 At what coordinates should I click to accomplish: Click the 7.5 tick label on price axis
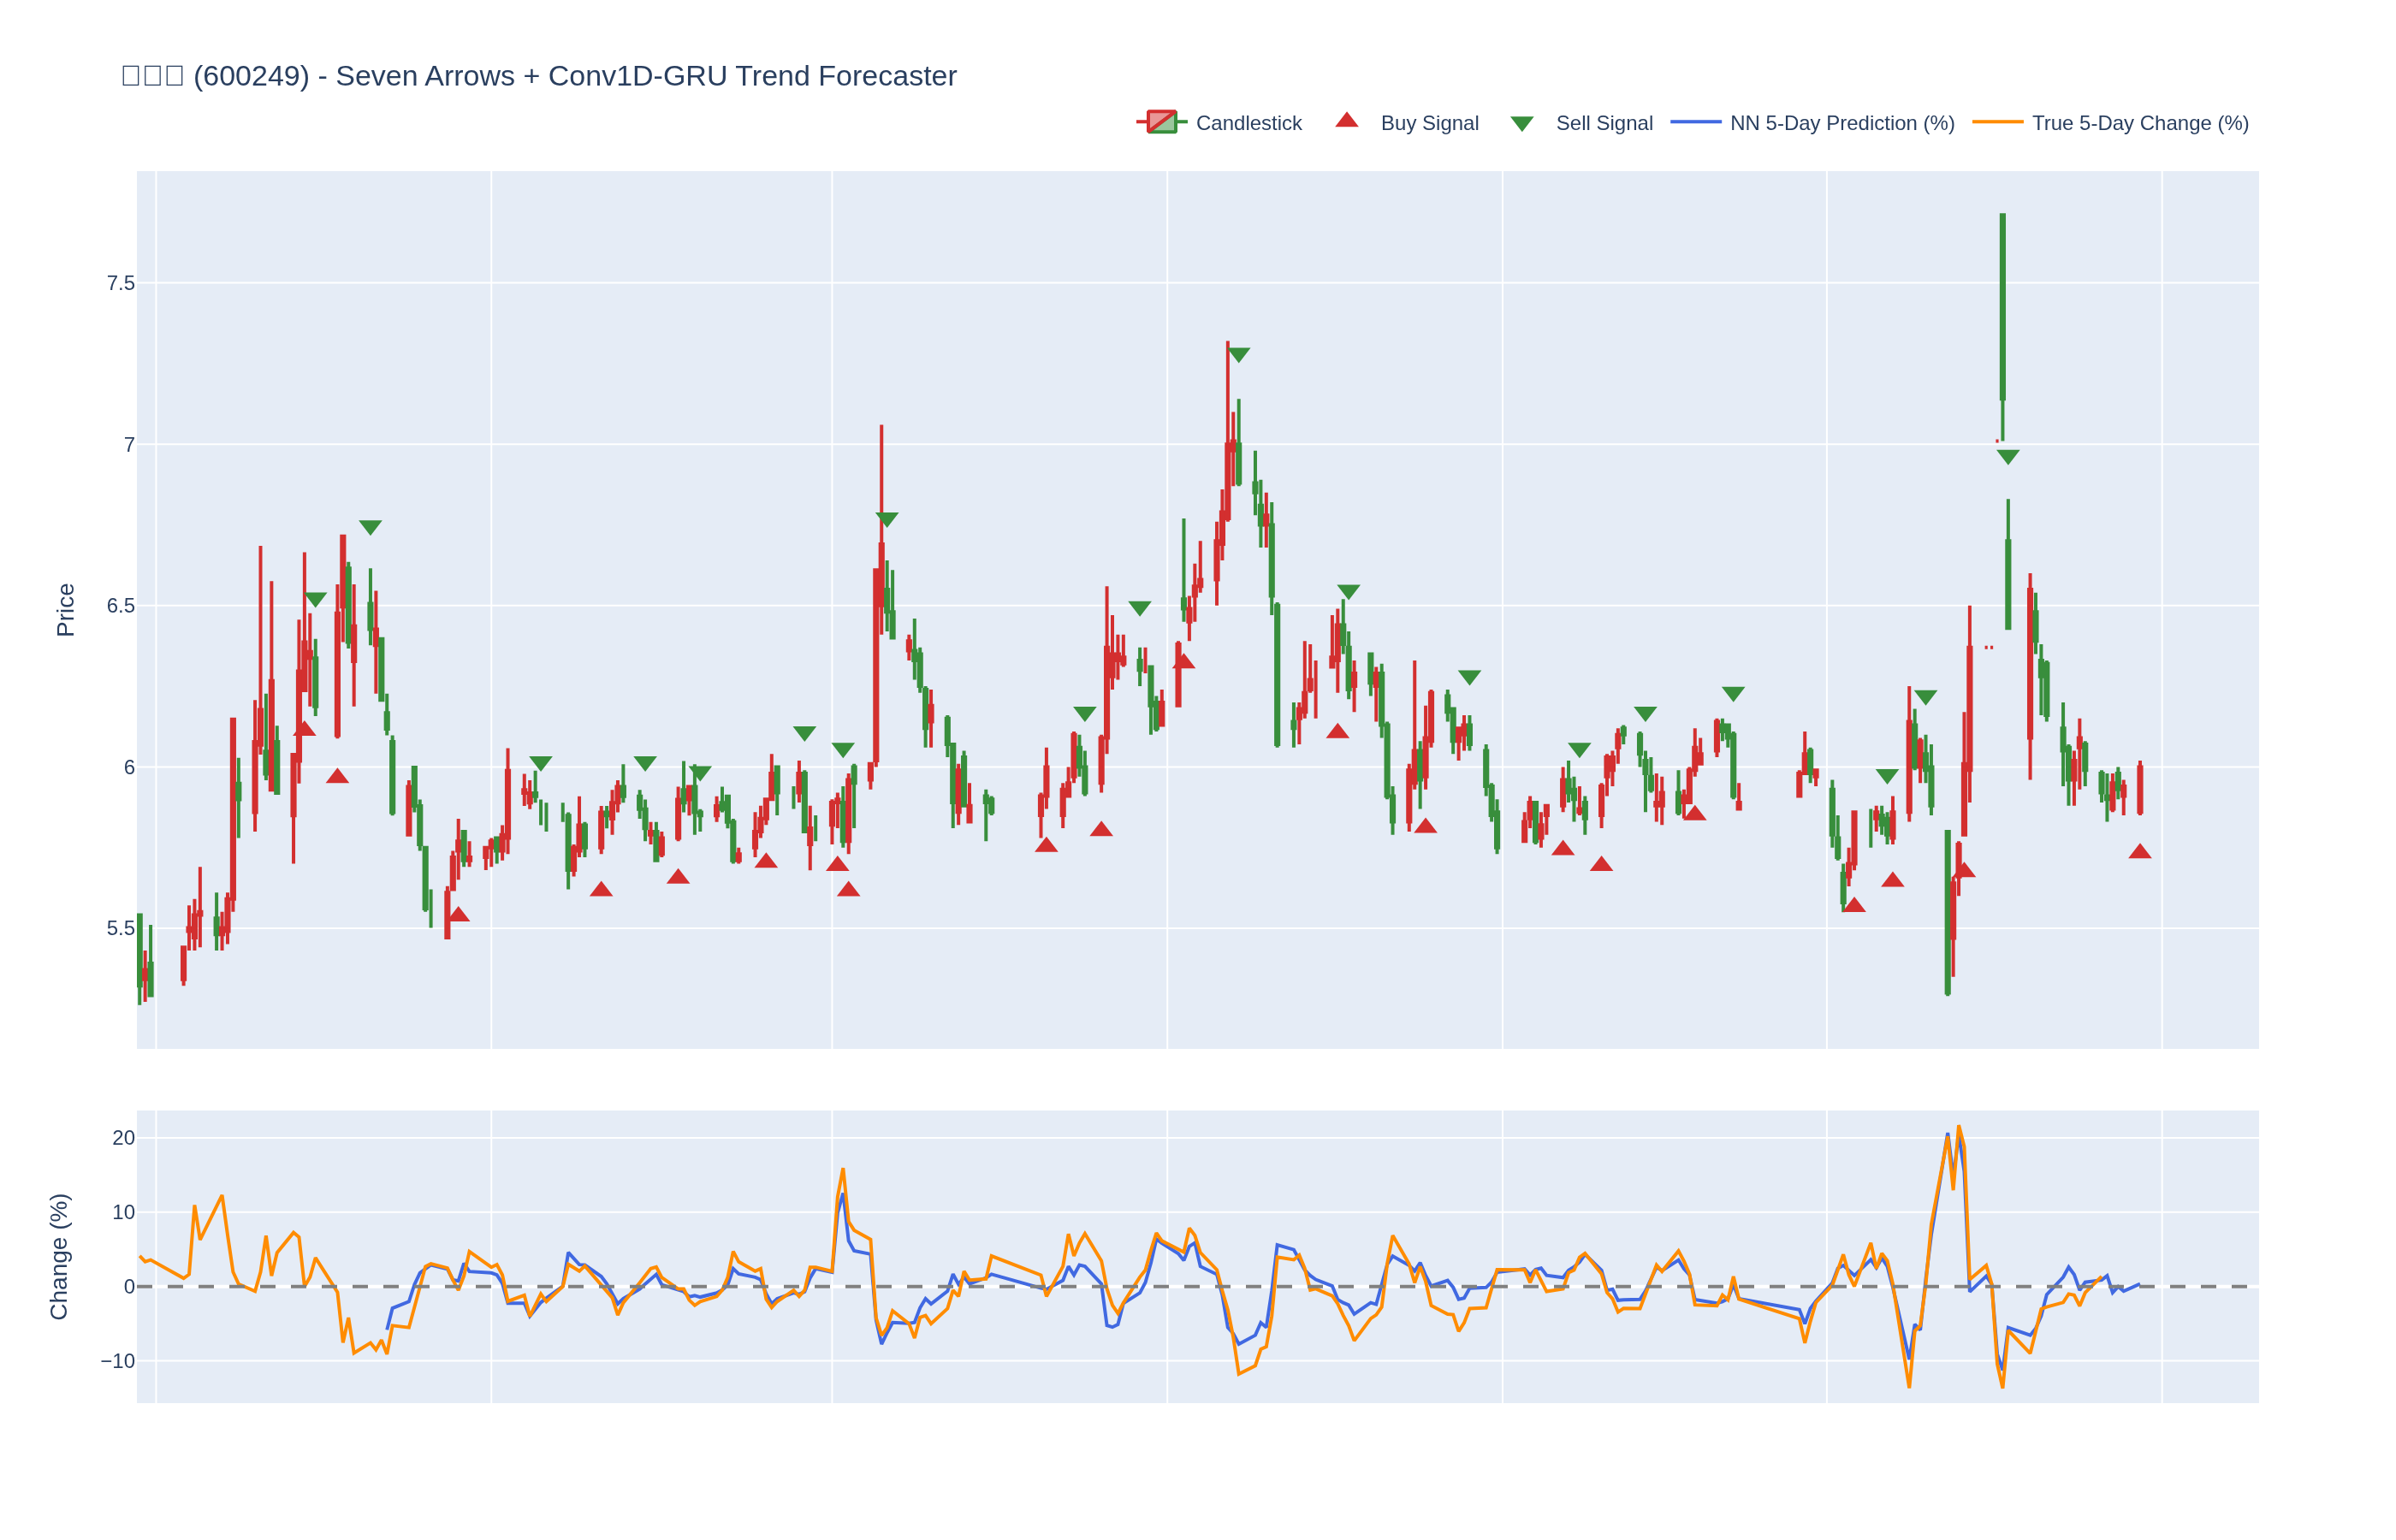coord(120,284)
